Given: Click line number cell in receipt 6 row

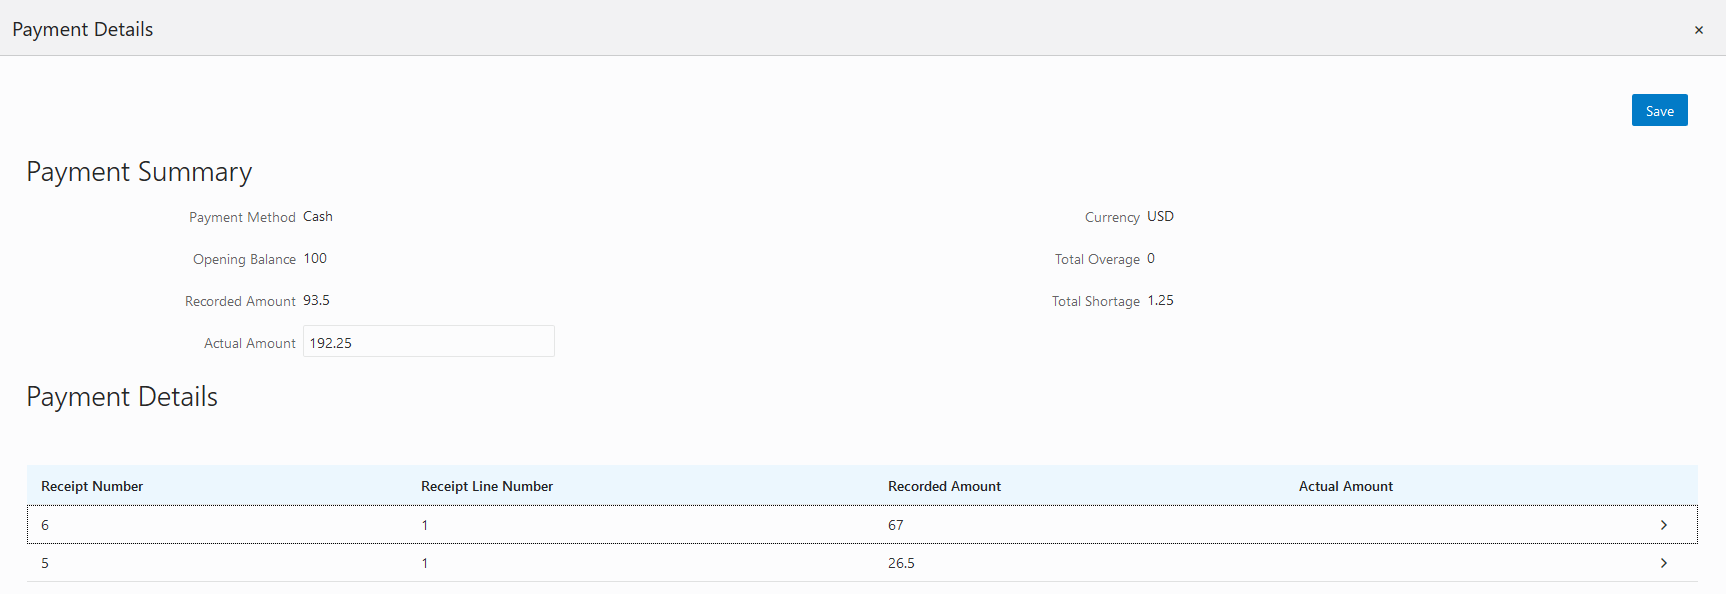Looking at the screenshot, I should 424,525.
